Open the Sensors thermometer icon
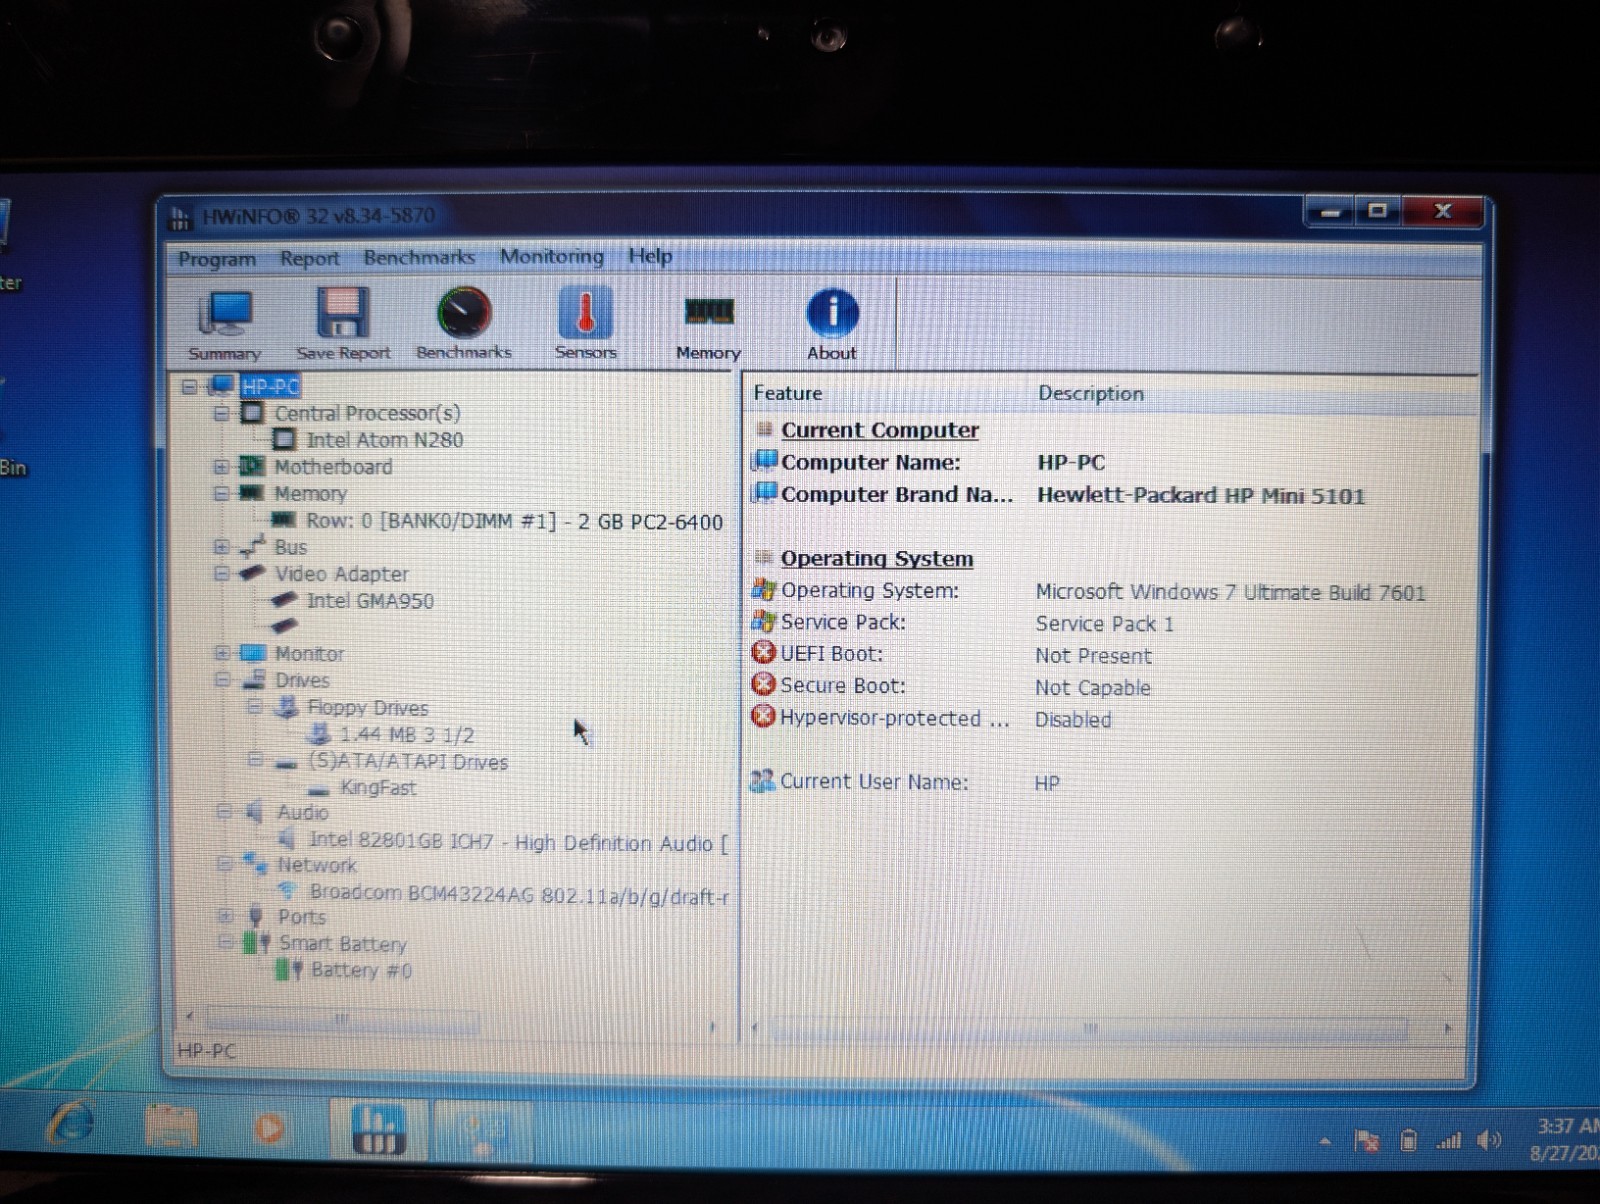1600x1204 pixels. (586, 324)
